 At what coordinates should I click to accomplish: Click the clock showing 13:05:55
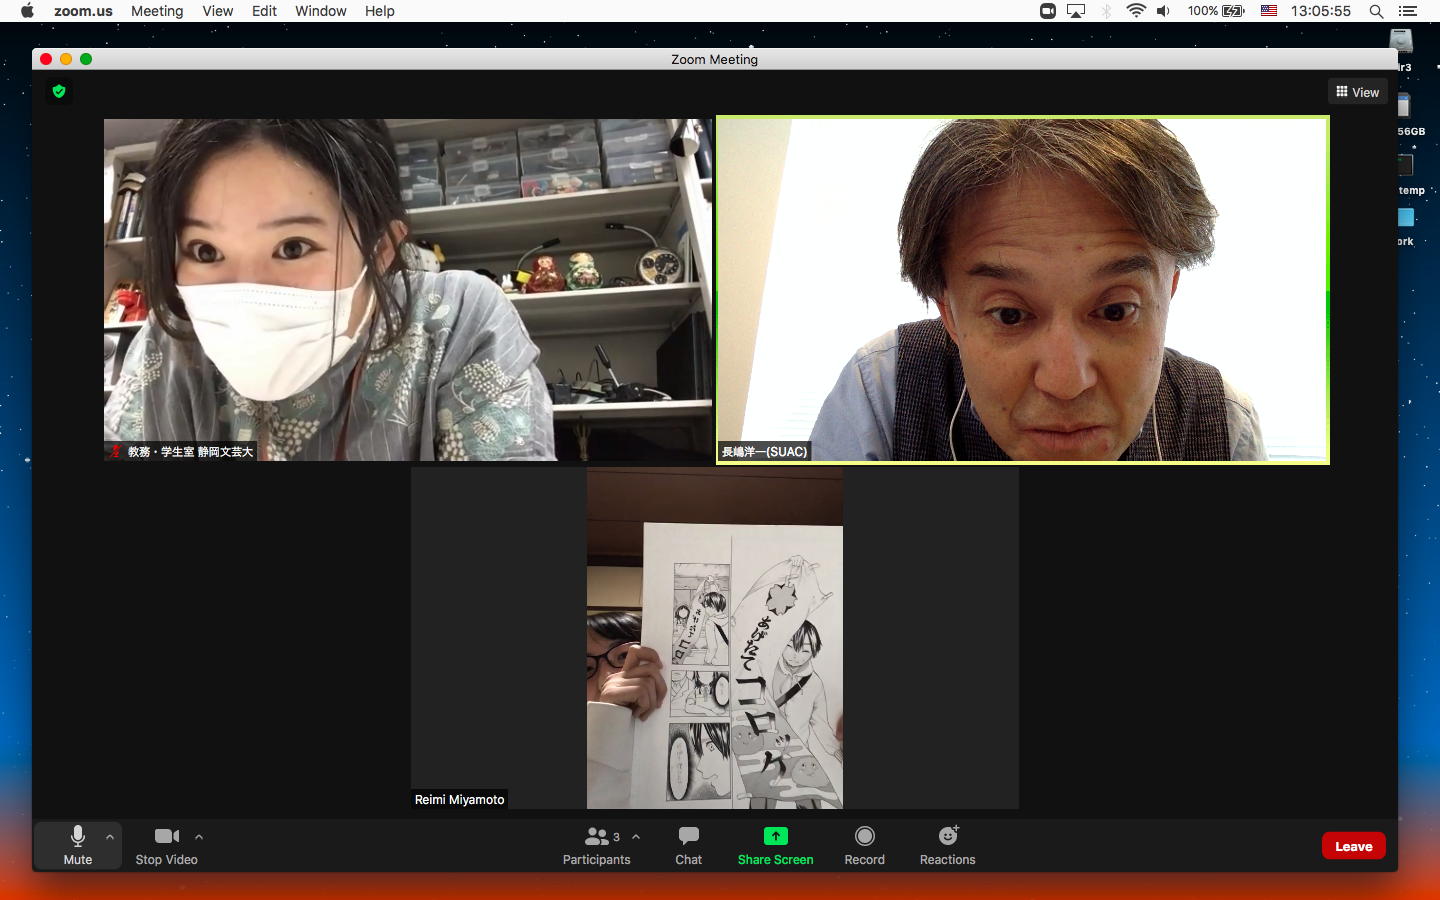[x=1320, y=11]
